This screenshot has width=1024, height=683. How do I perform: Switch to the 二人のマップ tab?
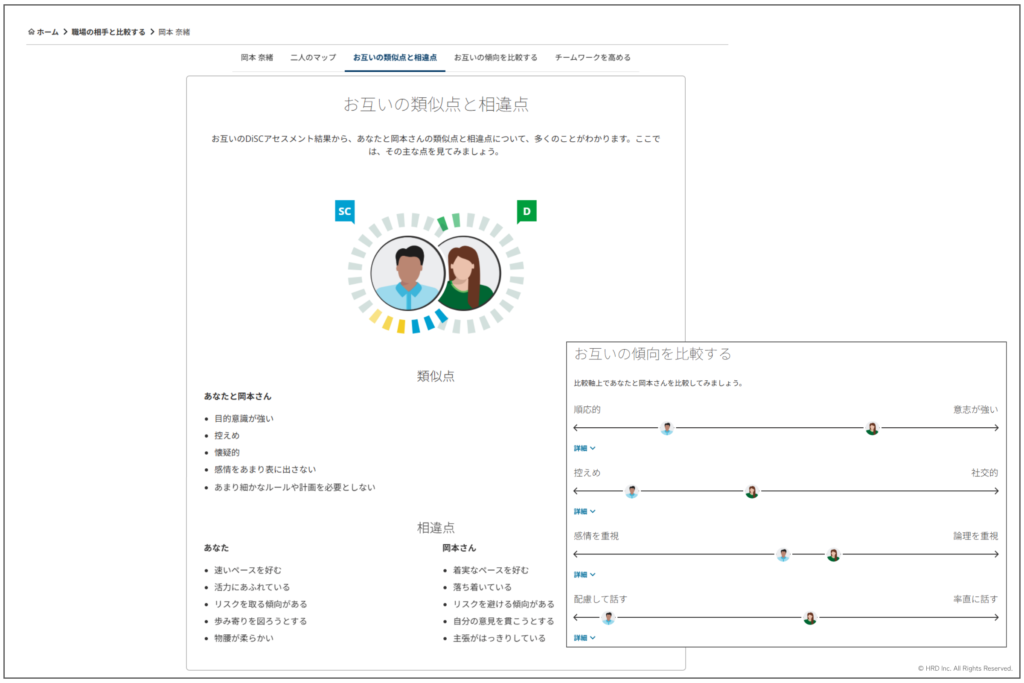[313, 58]
